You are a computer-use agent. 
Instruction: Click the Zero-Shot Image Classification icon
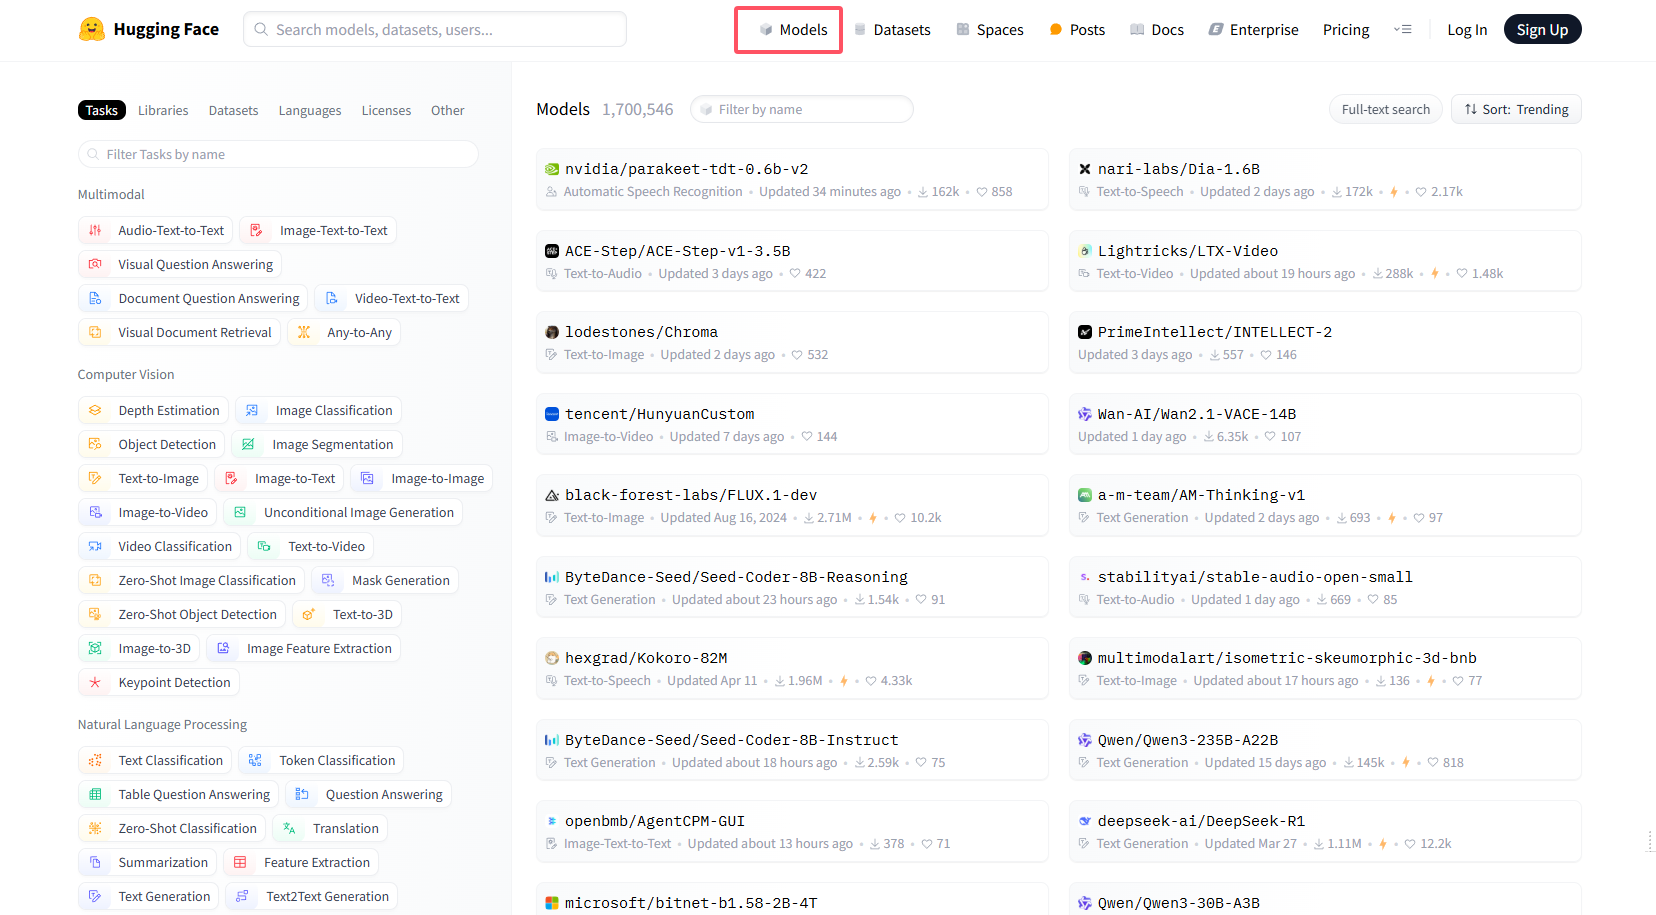tap(95, 580)
